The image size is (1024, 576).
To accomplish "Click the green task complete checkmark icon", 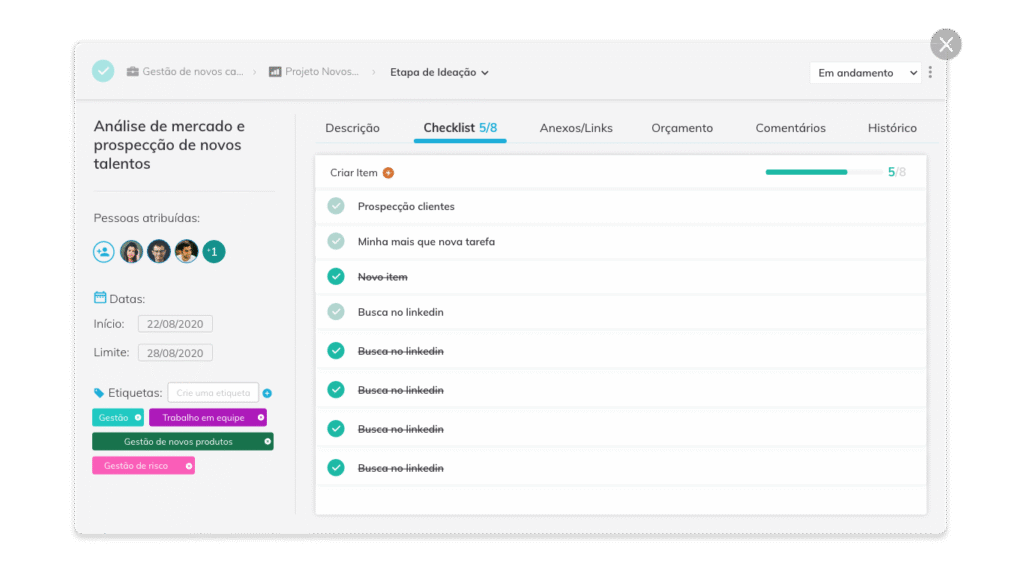I will pos(103,71).
